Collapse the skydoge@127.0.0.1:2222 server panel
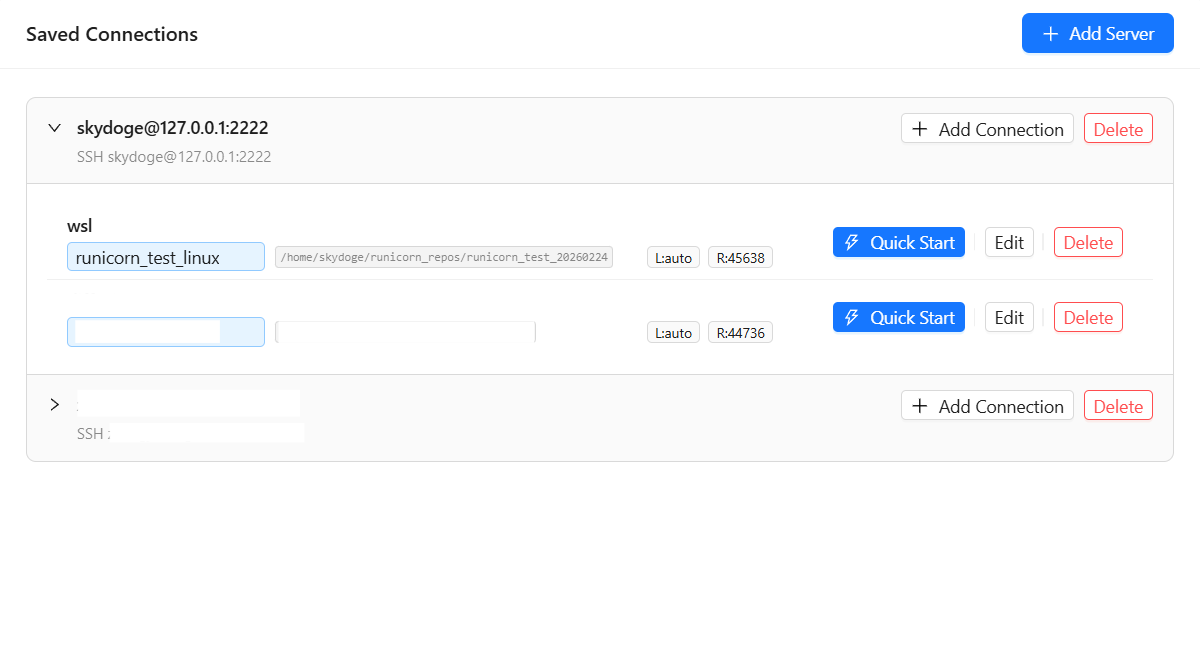 55,128
